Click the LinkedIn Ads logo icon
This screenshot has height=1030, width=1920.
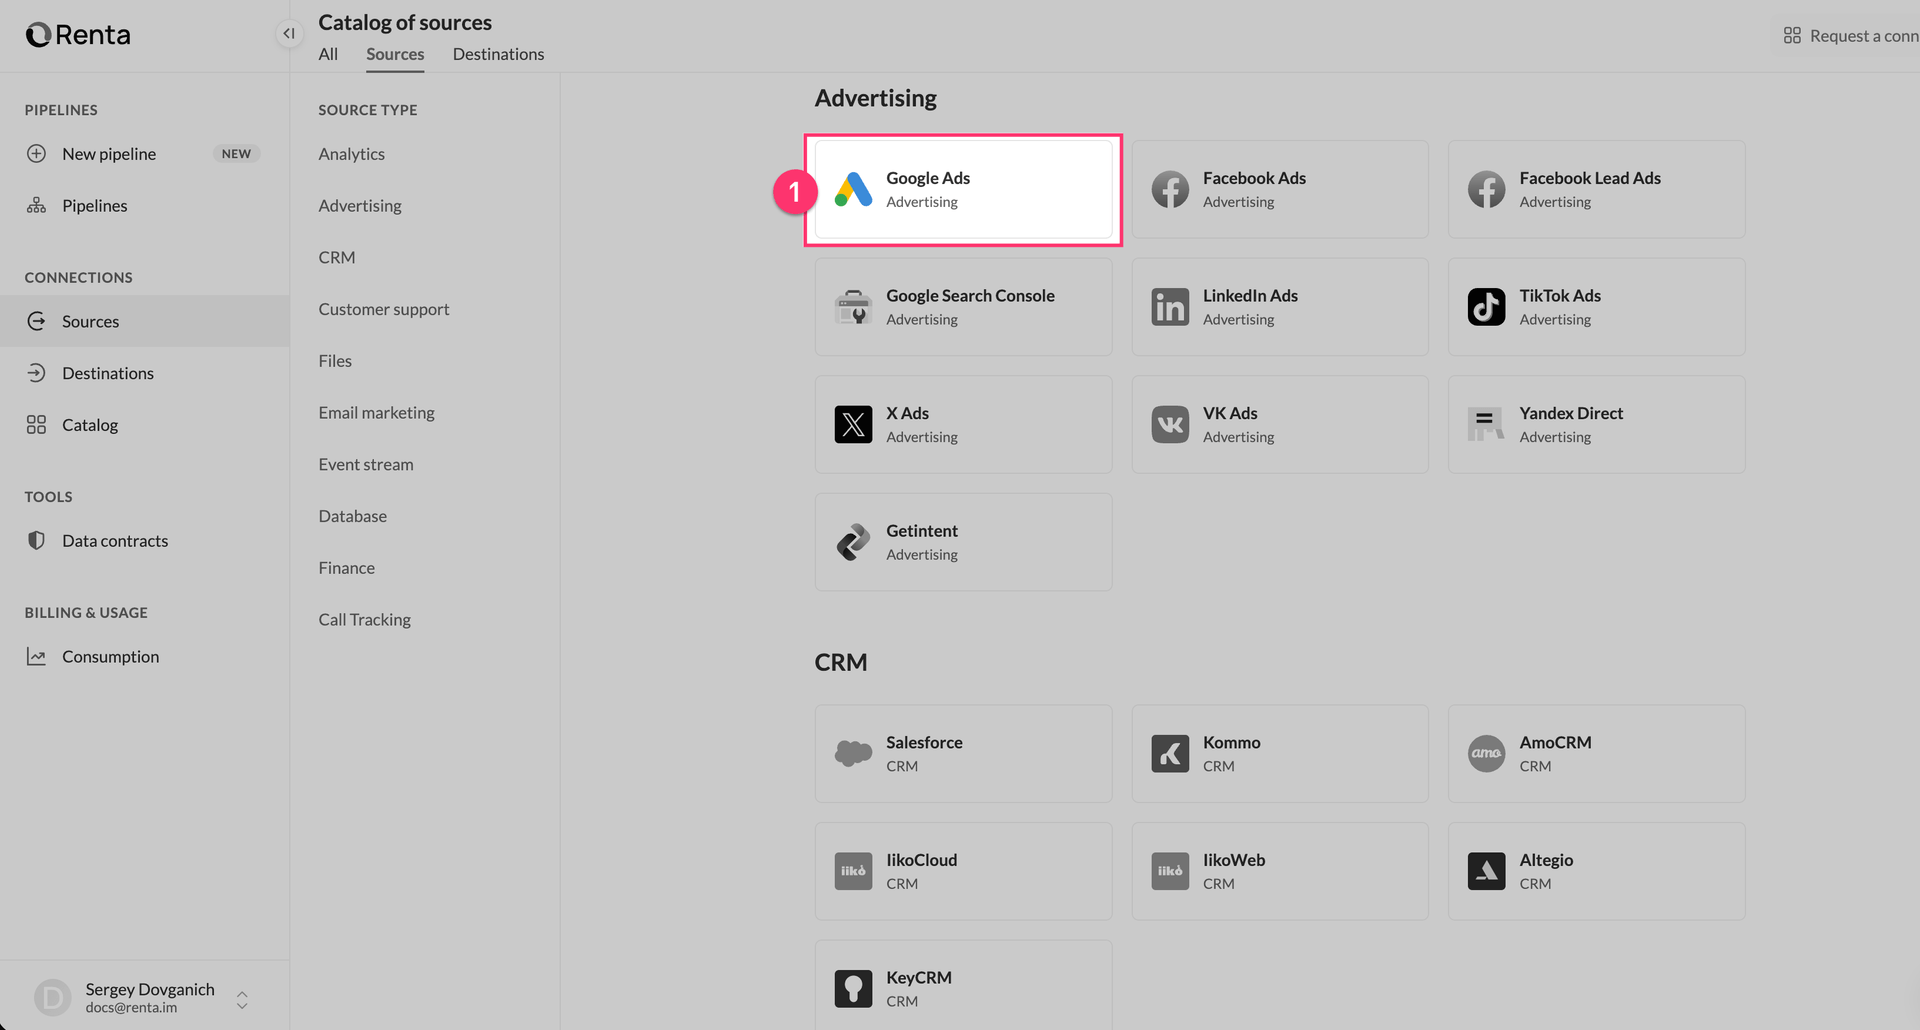pos(1170,307)
